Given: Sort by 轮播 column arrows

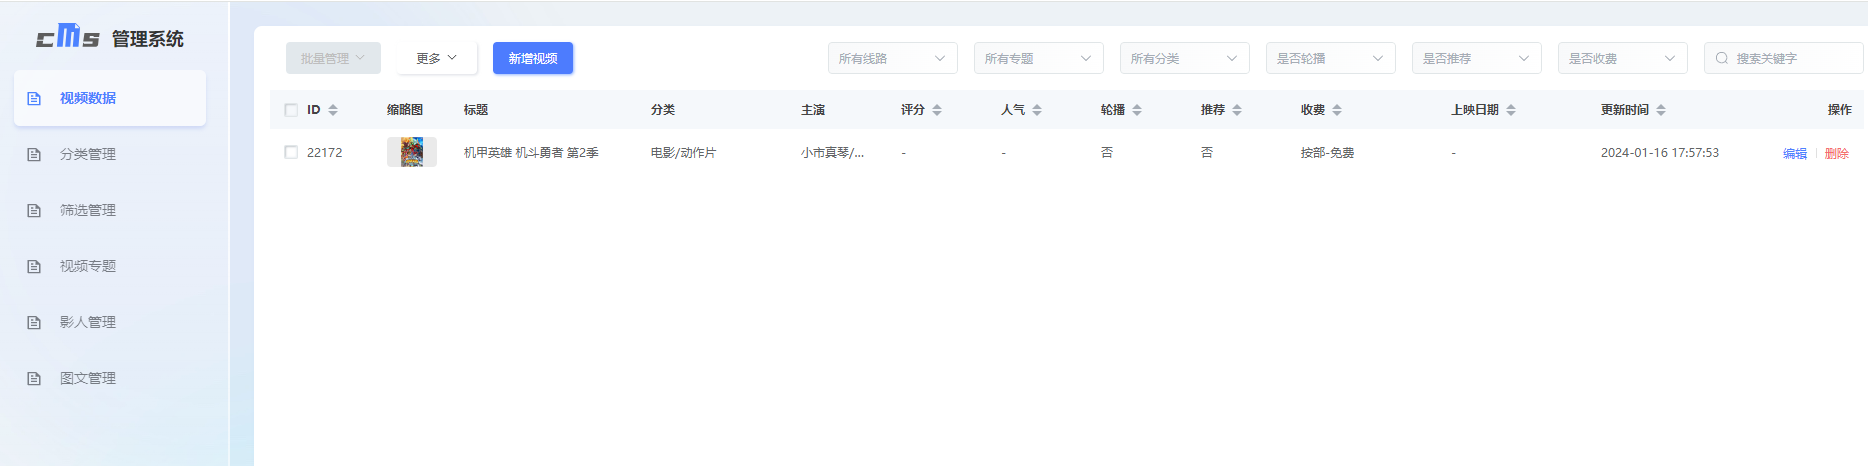Looking at the screenshot, I should (x=1137, y=110).
